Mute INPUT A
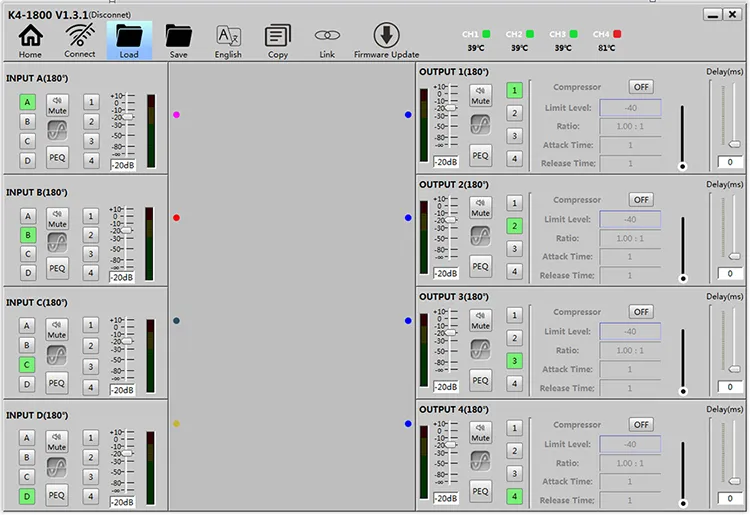 (57, 105)
